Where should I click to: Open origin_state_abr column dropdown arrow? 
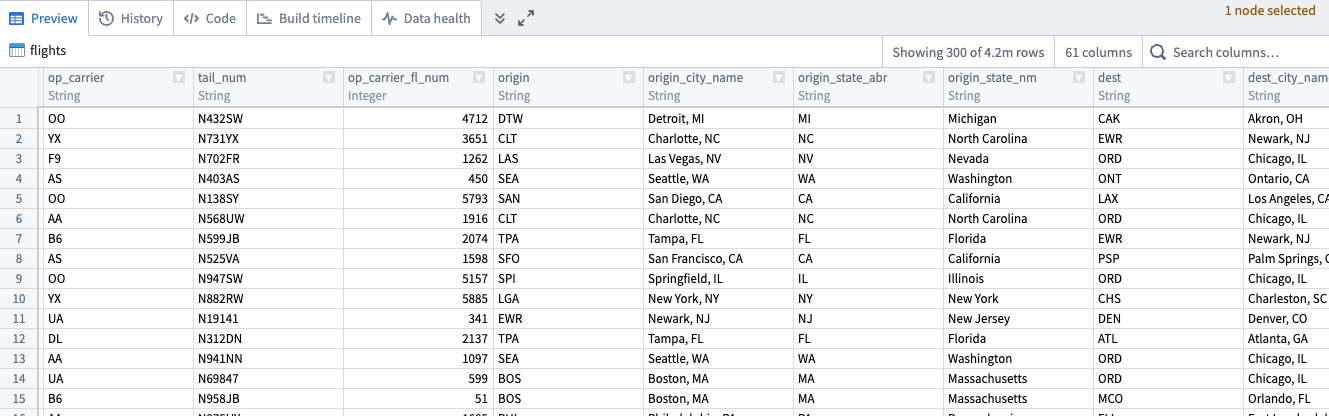(929, 77)
